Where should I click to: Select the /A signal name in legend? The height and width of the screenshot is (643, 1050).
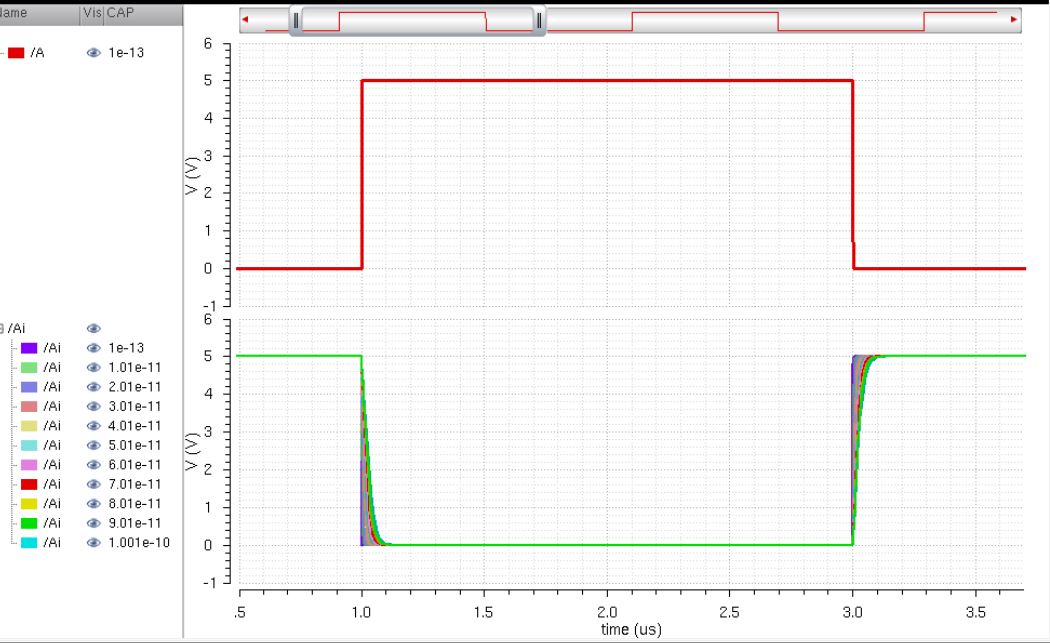[x=38, y=53]
